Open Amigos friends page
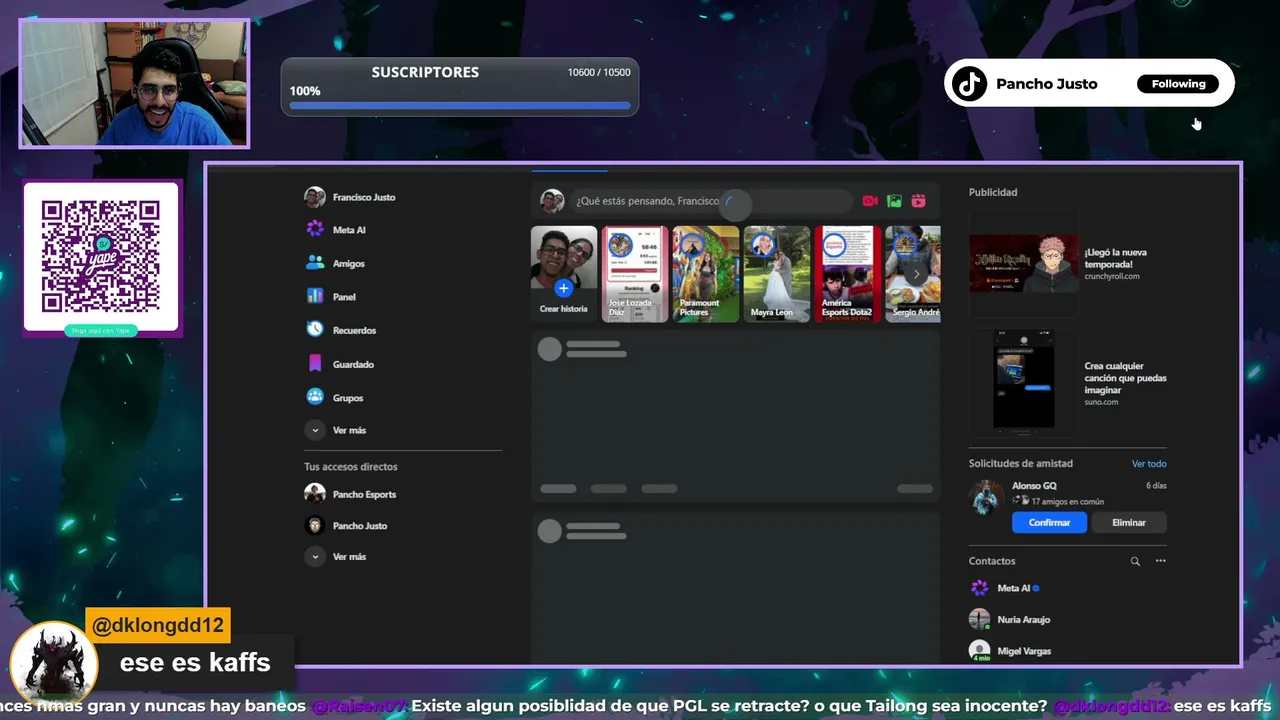Viewport: 1280px width, 720px height. tap(336, 263)
